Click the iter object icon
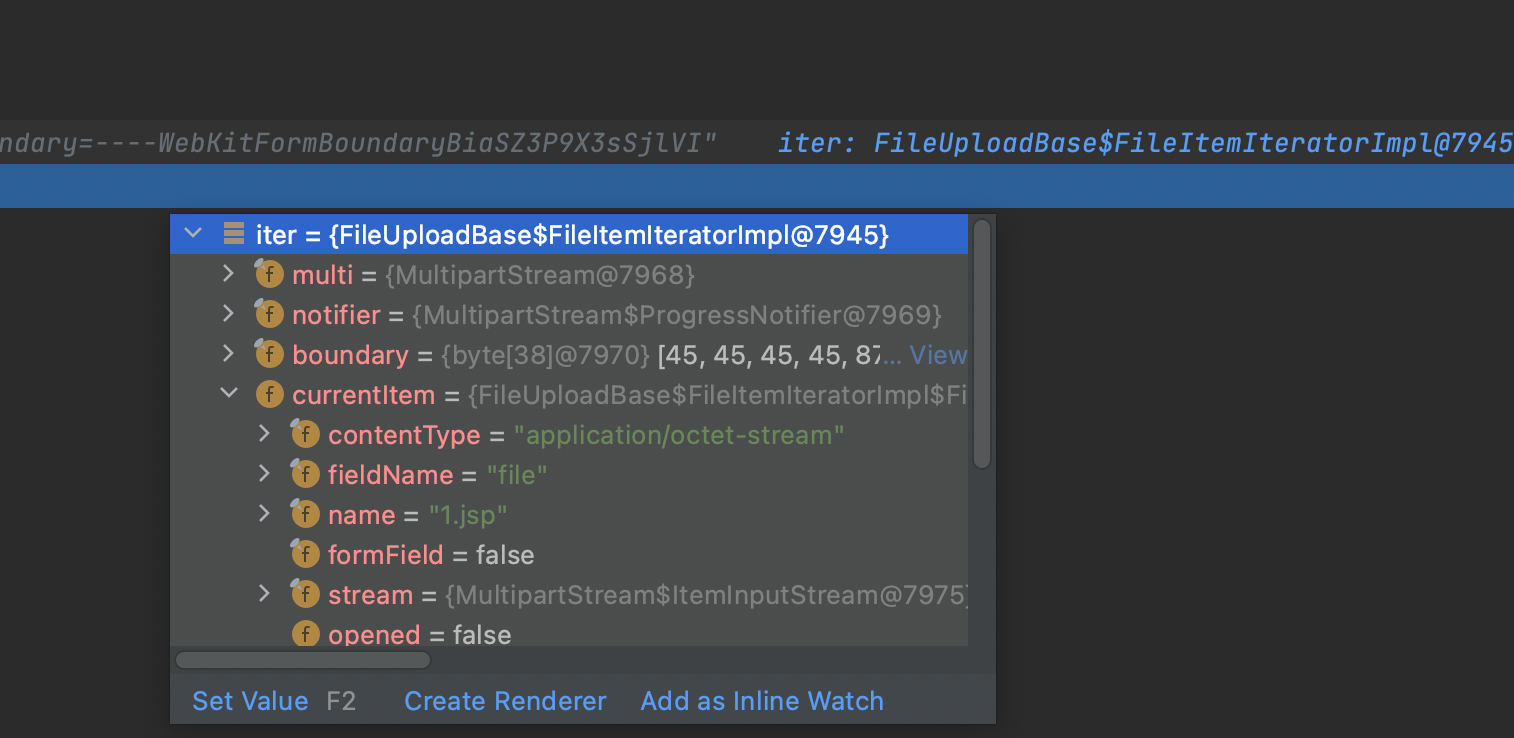1514x738 pixels. 234,234
